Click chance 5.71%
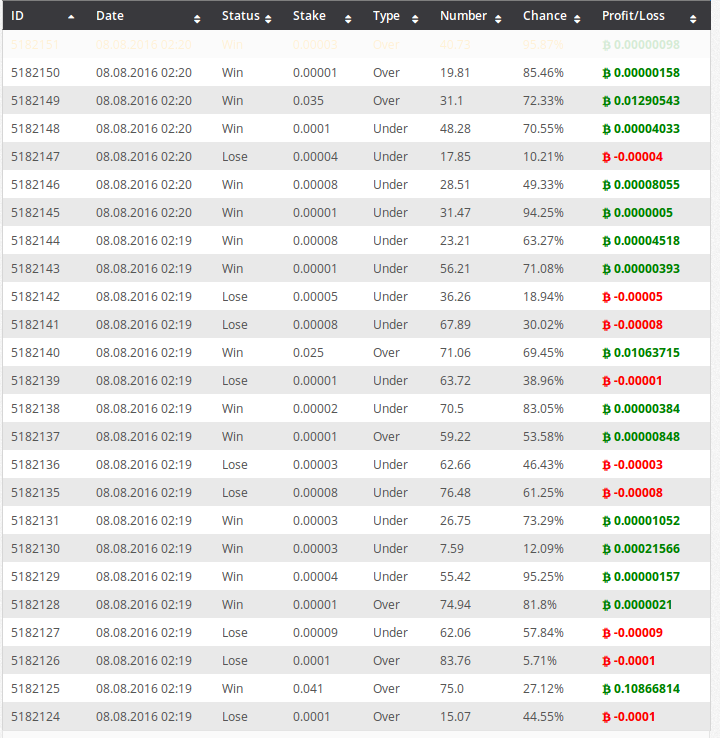 click(x=540, y=661)
